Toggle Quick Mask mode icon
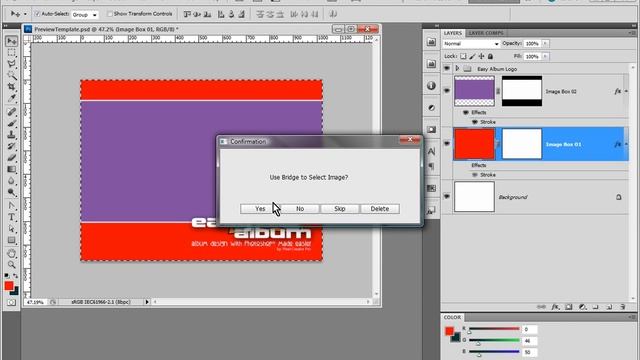The image size is (640, 360). point(11,302)
